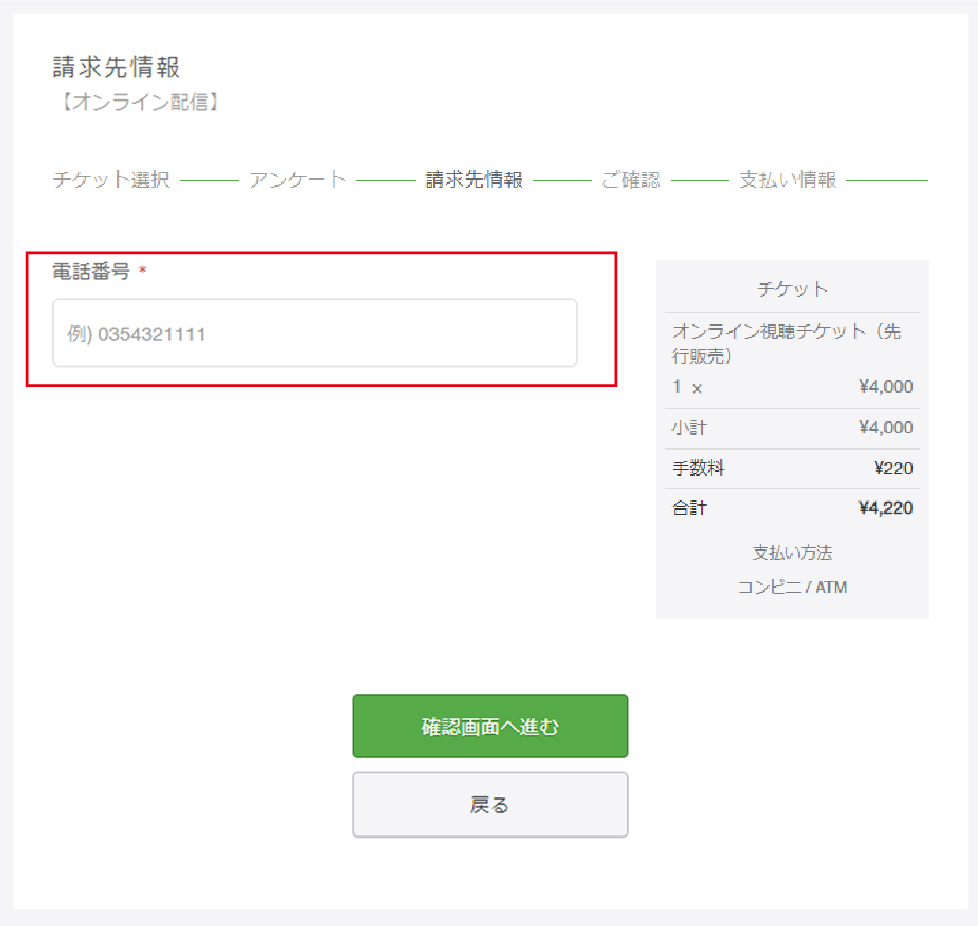
Task: Select the アンケート step
Action: click(297, 180)
